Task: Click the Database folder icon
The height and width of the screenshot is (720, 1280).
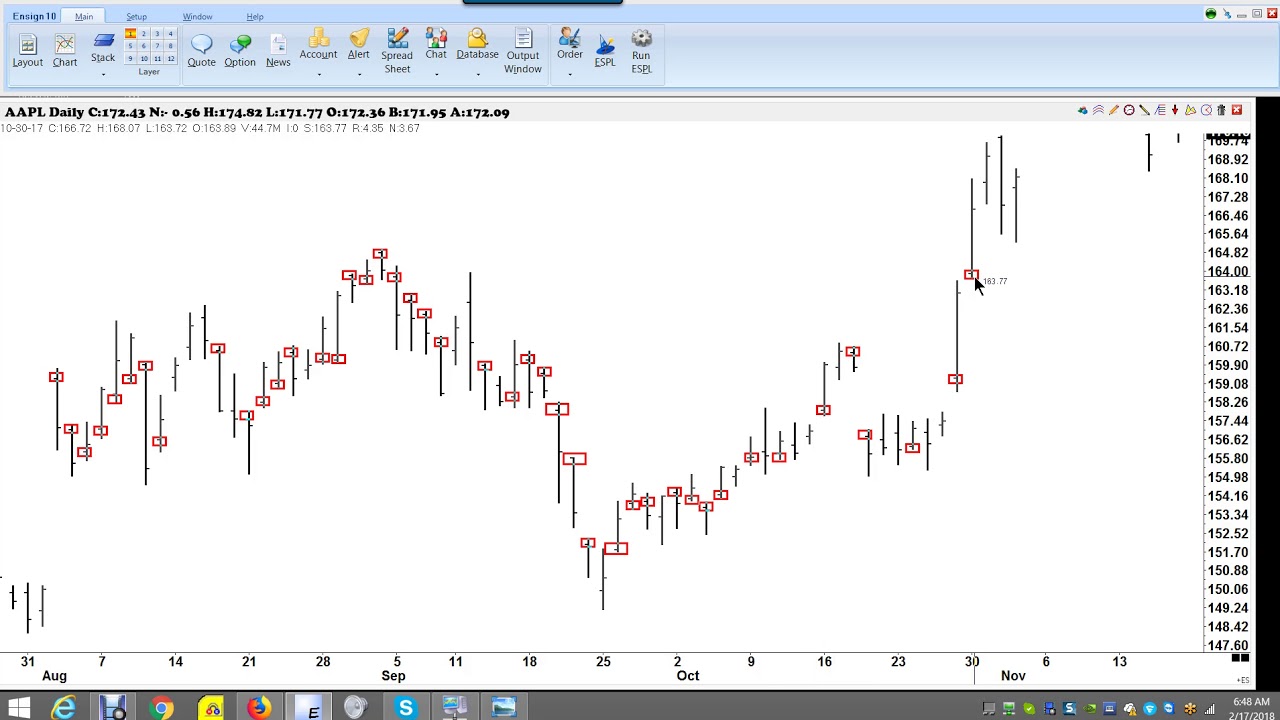Action: pos(477,38)
